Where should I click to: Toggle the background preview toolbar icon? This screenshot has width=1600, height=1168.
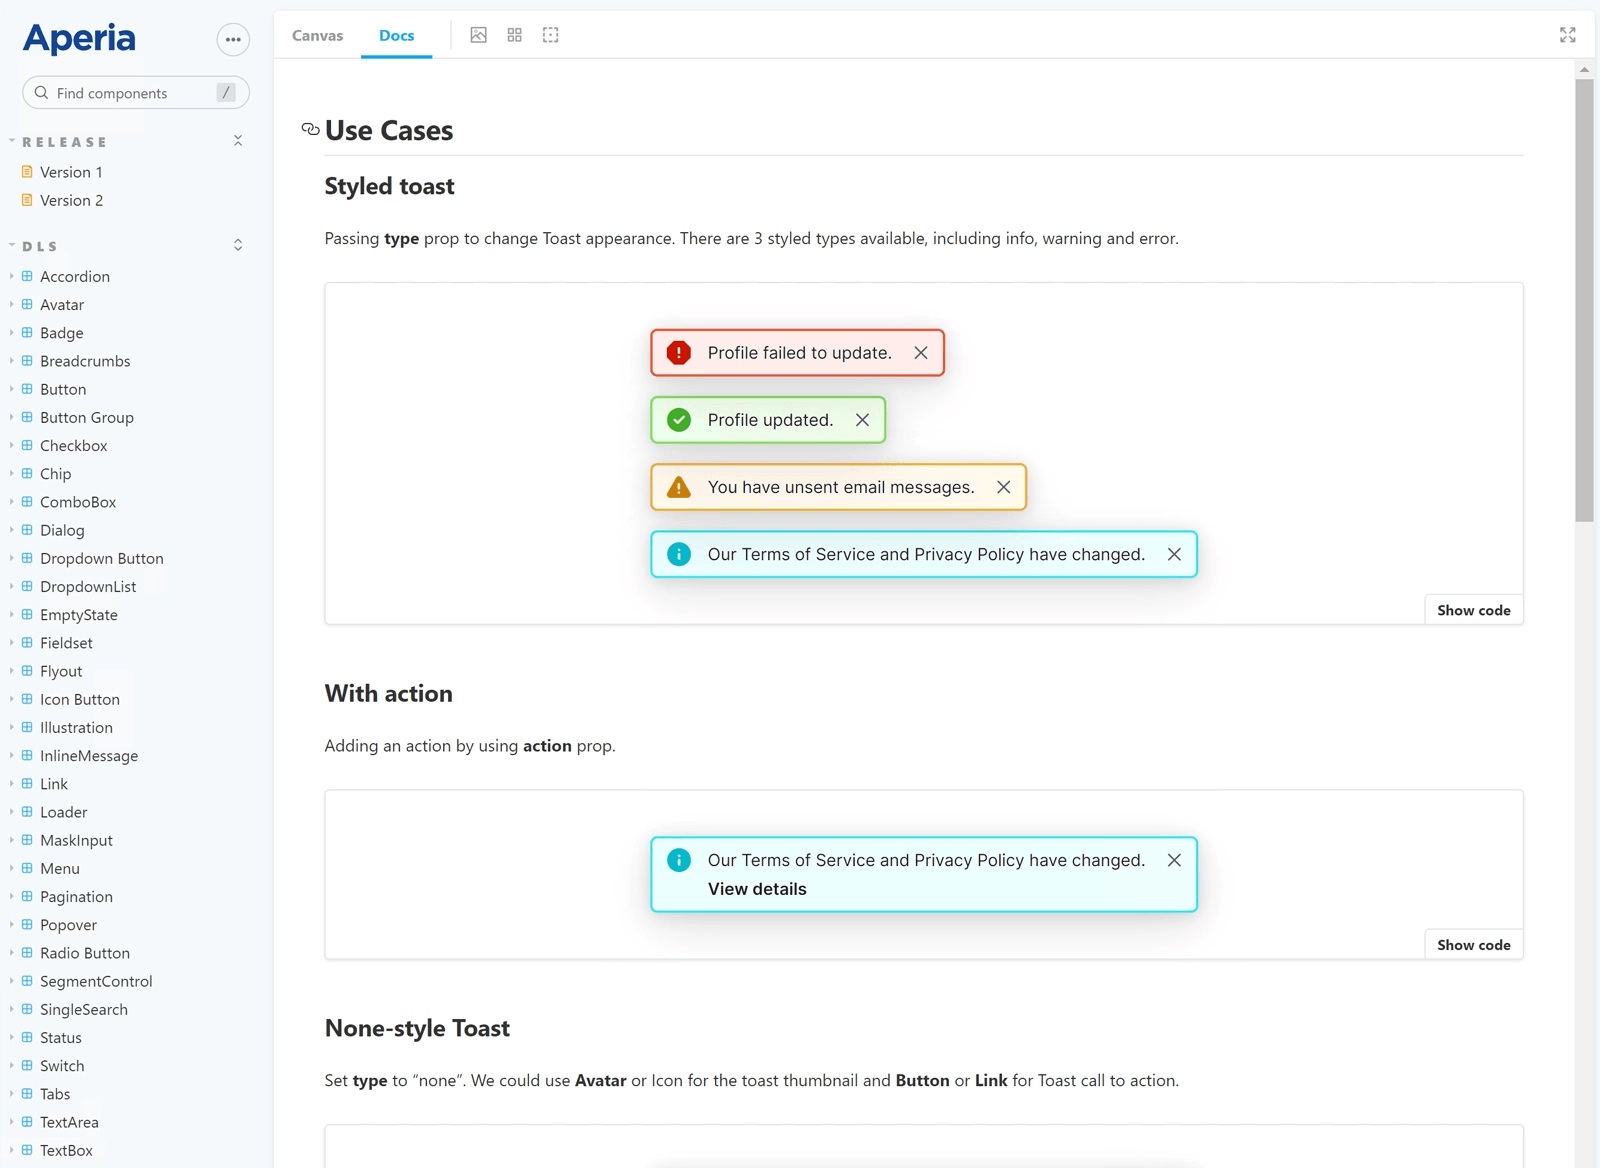[x=479, y=35]
